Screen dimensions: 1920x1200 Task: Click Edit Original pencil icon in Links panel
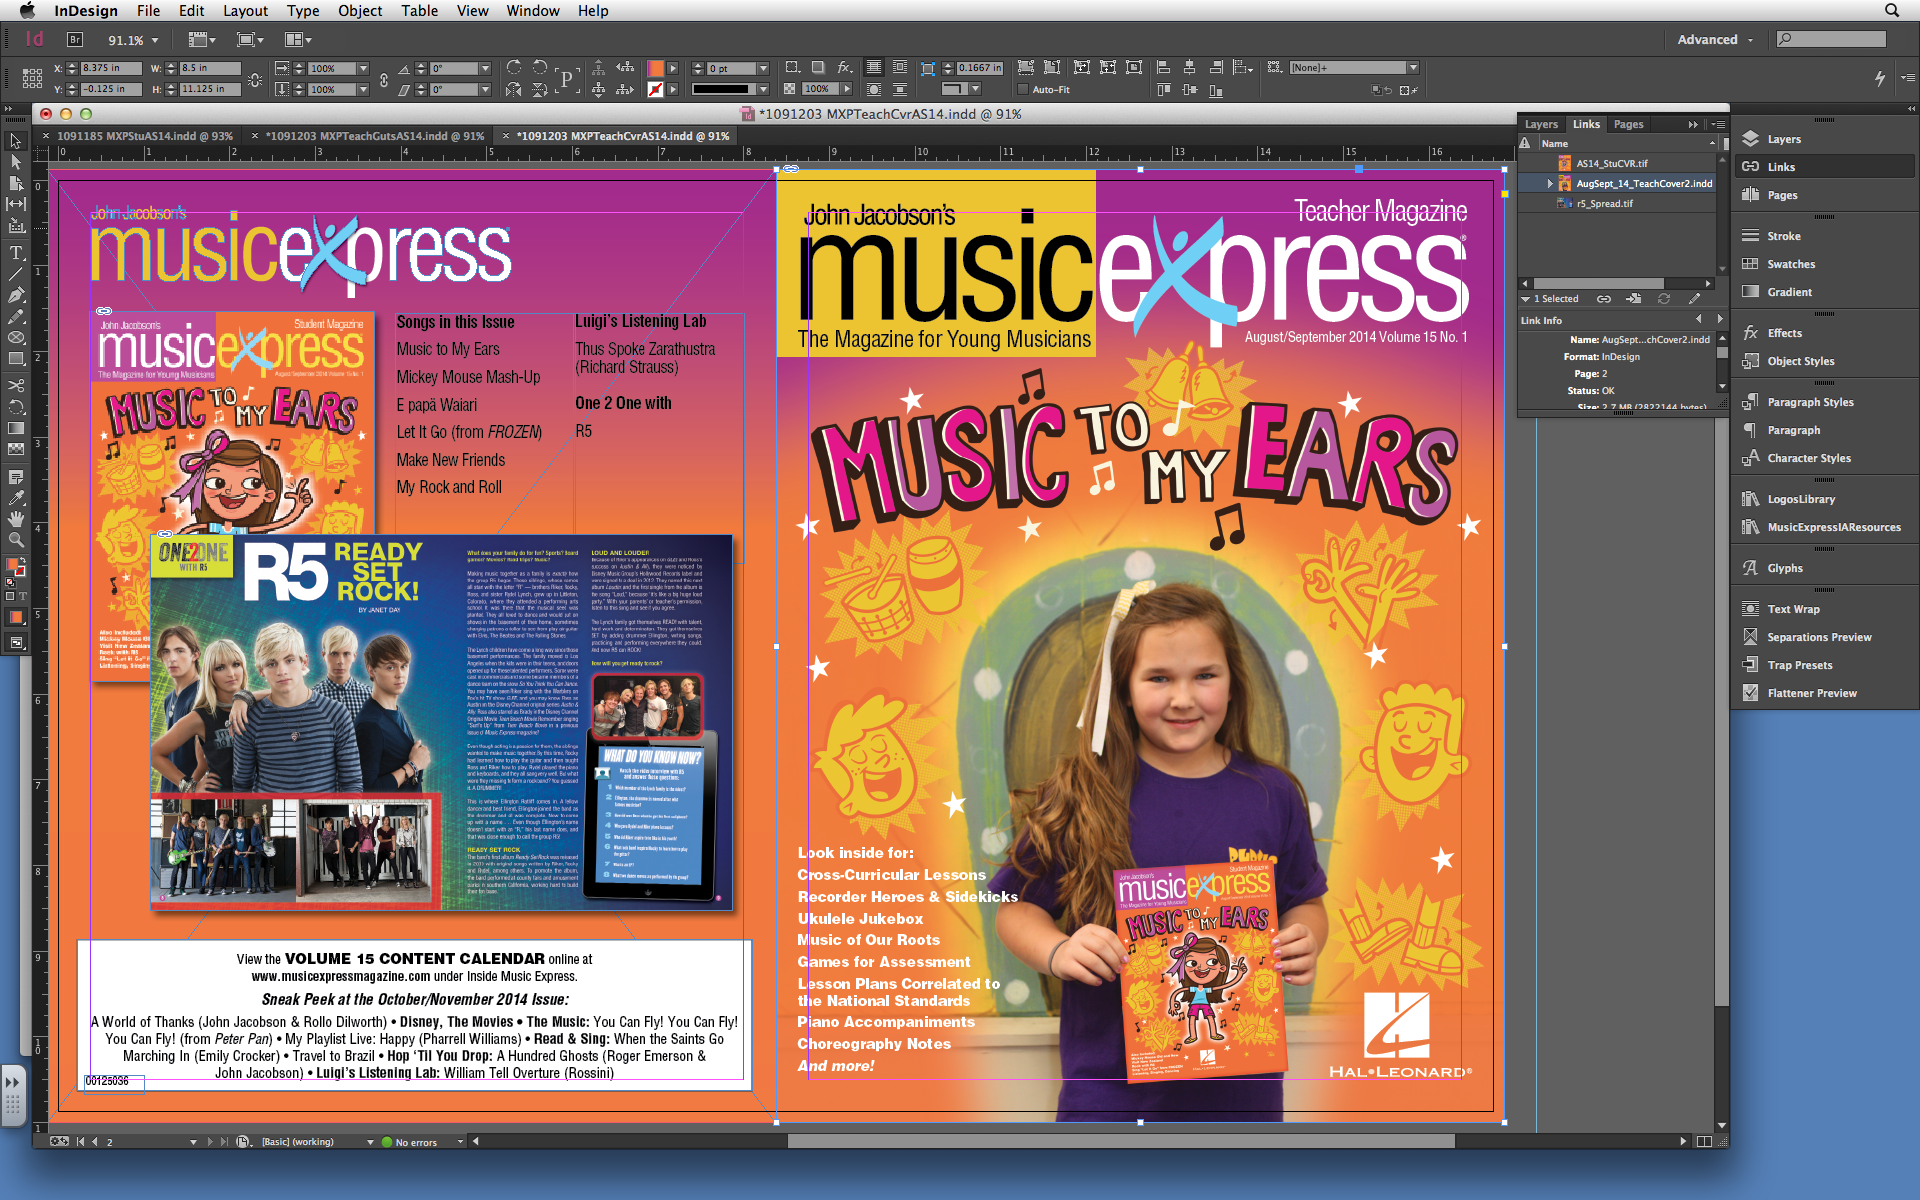click(1694, 299)
